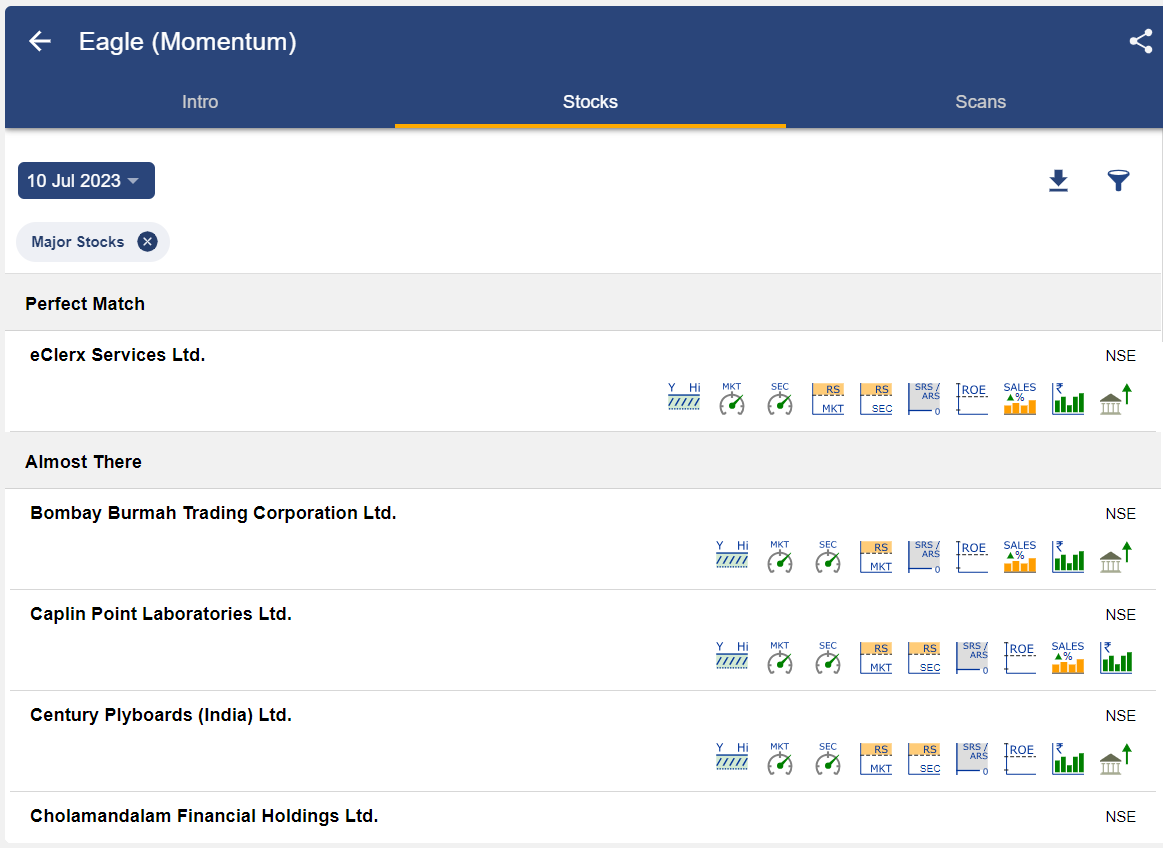
Task: Open Cholamandalam Financial Holdings Ltd.
Action: (204, 815)
